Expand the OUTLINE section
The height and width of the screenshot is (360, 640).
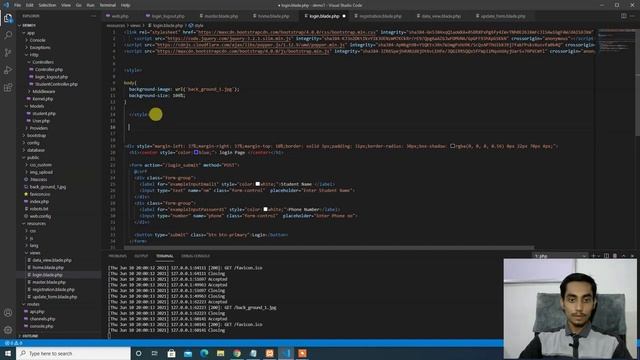point(29,336)
